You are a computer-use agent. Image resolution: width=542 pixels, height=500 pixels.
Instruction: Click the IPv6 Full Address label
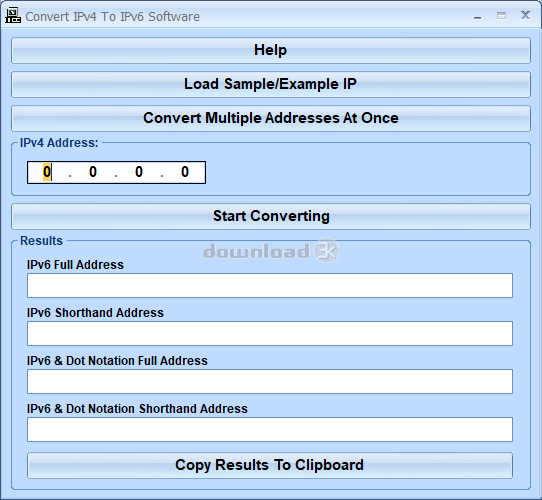click(x=75, y=265)
